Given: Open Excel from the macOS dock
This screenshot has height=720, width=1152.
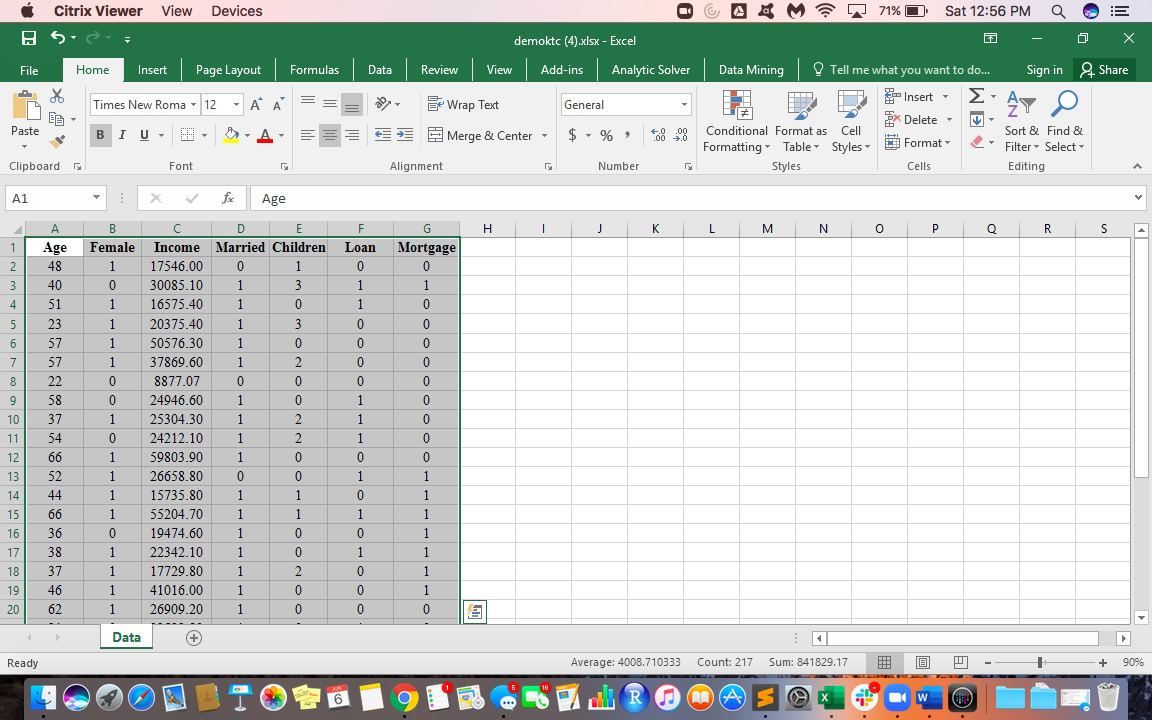Looking at the screenshot, I should (x=831, y=696).
